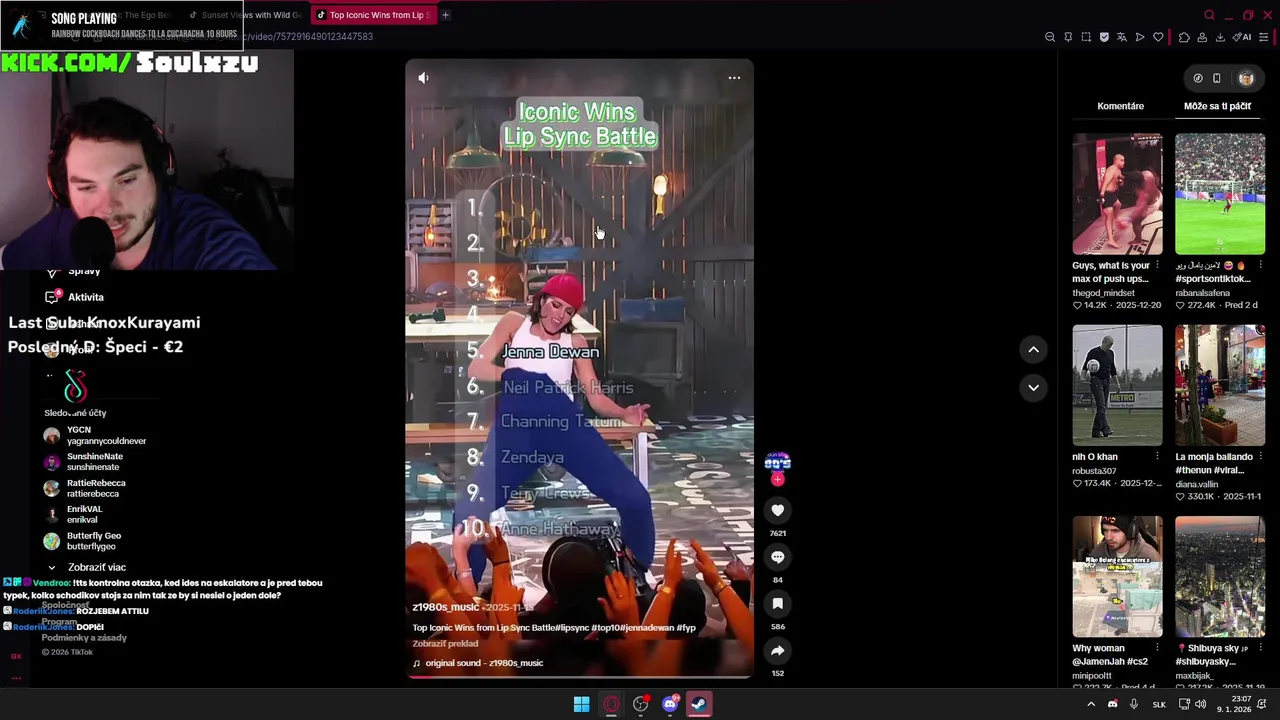The height and width of the screenshot is (720, 1280).
Task: Open 'Why woman @JamenJah #cs2' thumbnail
Action: point(1117,576)
